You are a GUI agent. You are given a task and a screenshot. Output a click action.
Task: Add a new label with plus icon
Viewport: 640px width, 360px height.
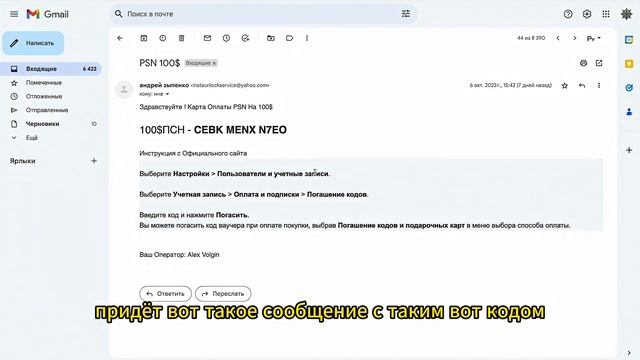point(94,161)
